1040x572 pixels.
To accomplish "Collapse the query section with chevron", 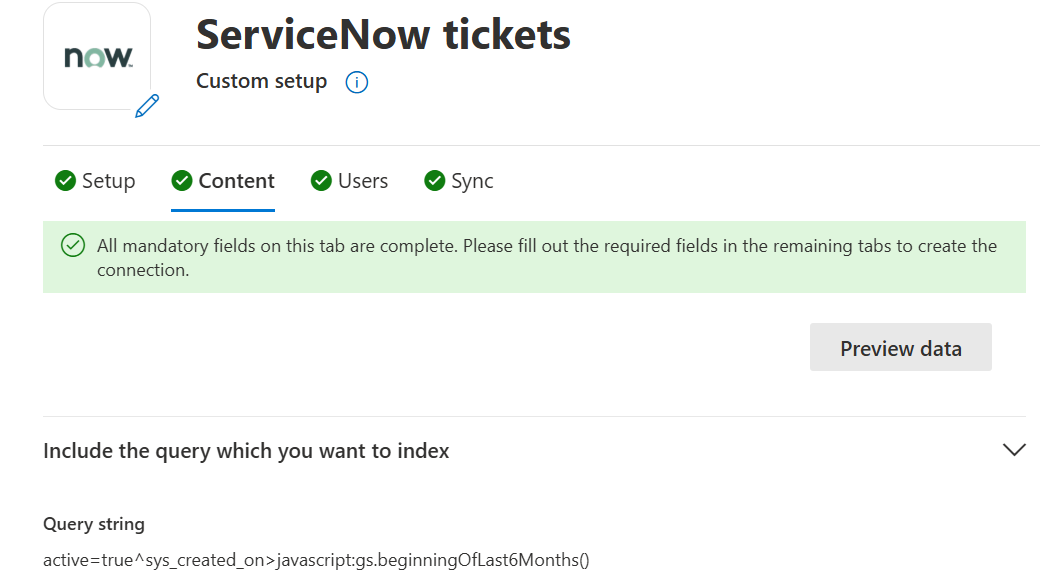I will pos(1014,450).
